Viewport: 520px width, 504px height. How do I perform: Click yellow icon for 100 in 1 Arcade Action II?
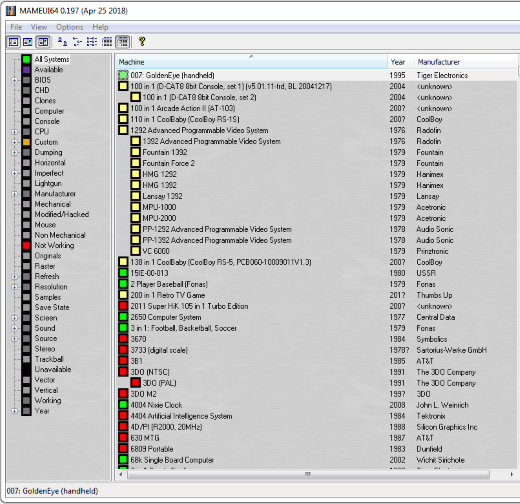coord(123,108)
